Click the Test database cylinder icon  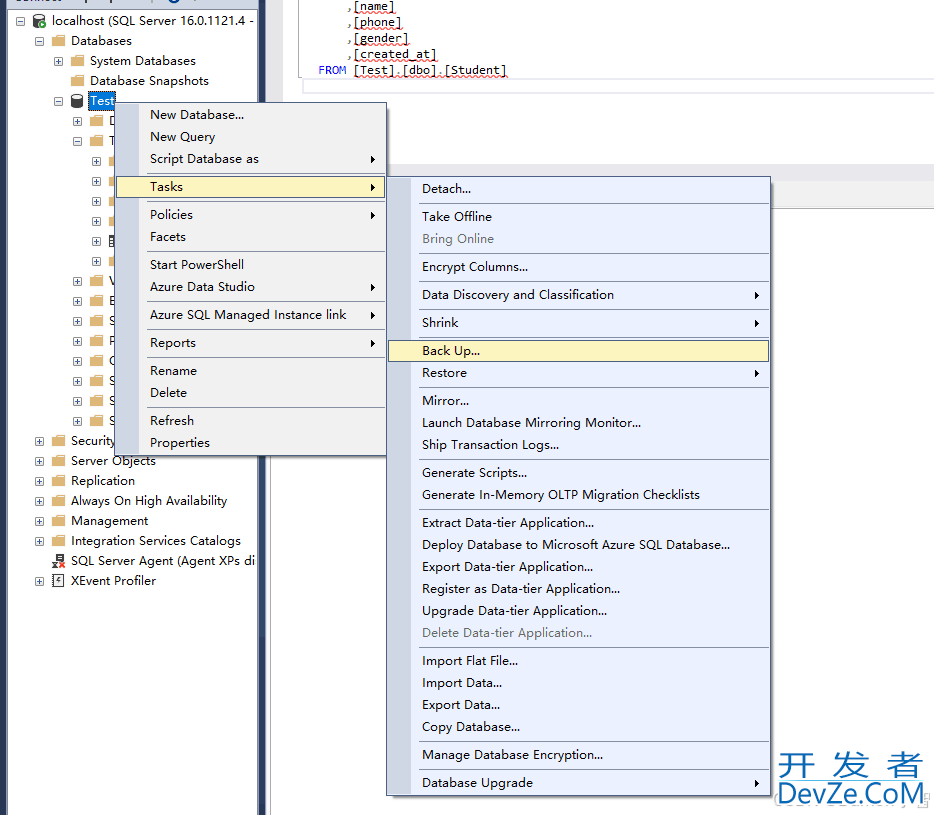coord(77,101)
